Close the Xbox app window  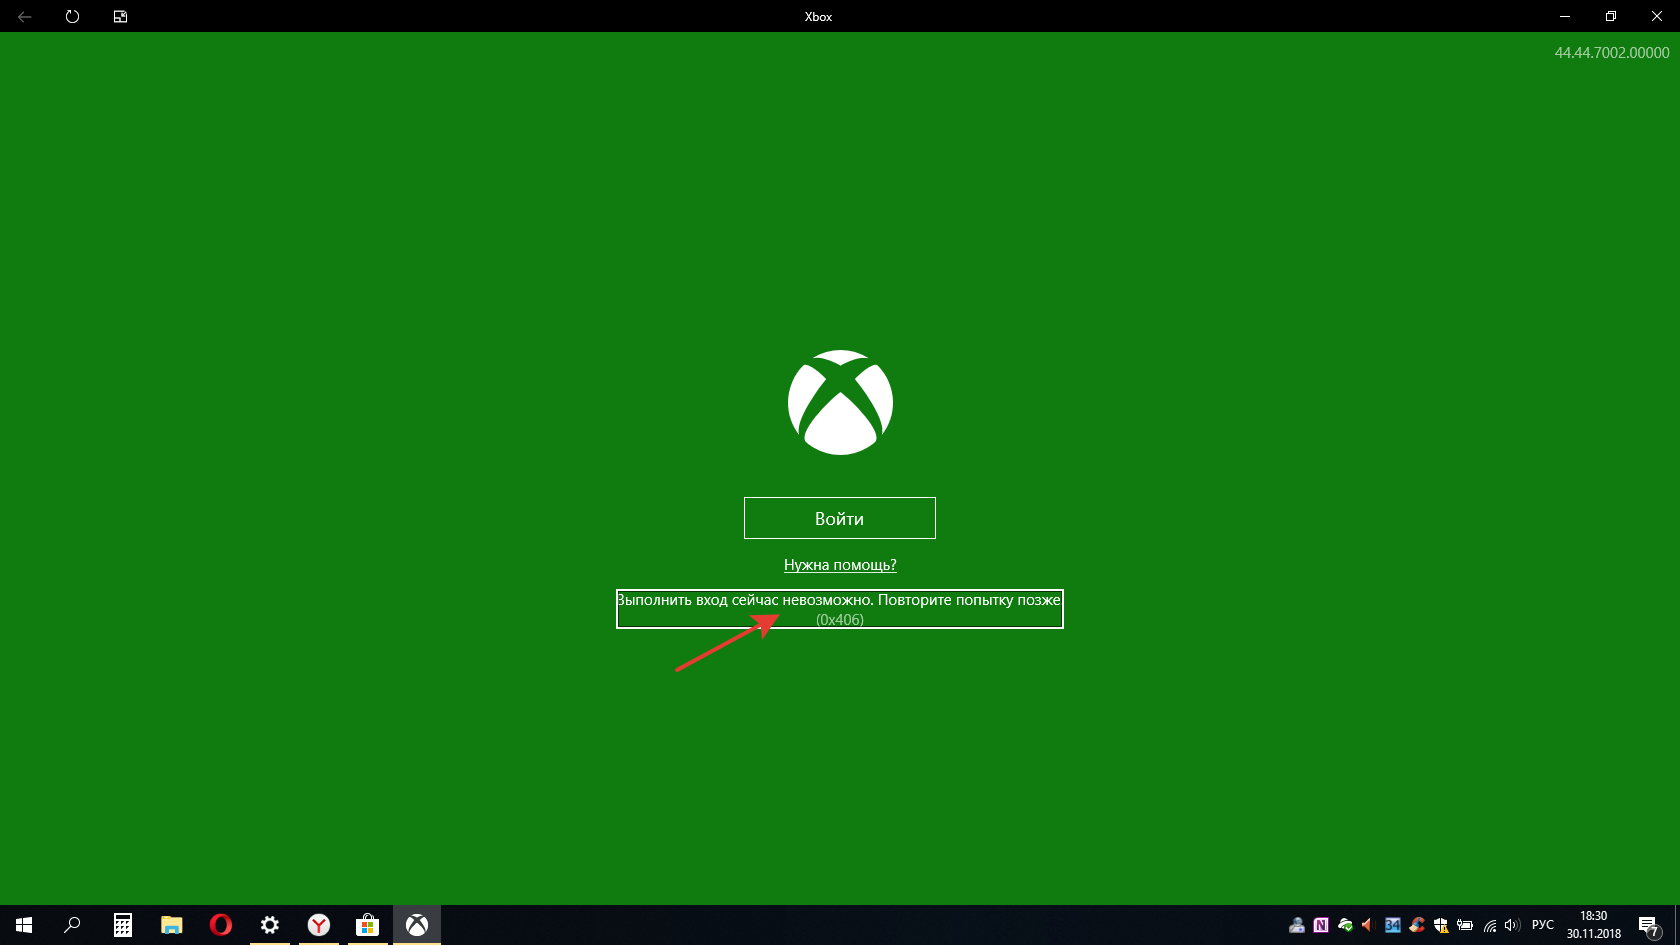pyautogui.click(x=1657, y=16)
